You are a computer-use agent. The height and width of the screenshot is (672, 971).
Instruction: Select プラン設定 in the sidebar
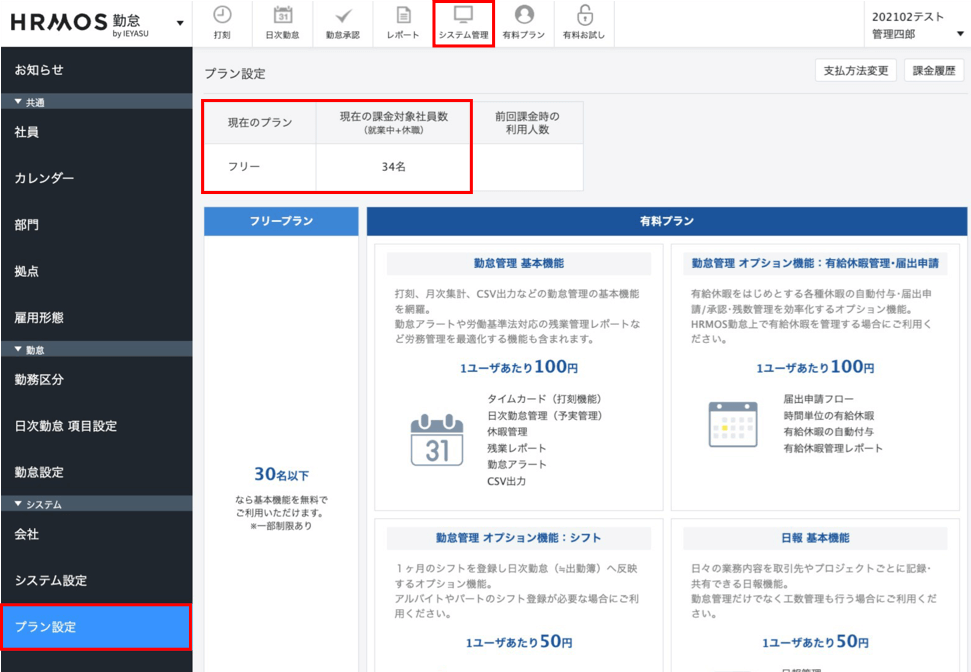45,627
